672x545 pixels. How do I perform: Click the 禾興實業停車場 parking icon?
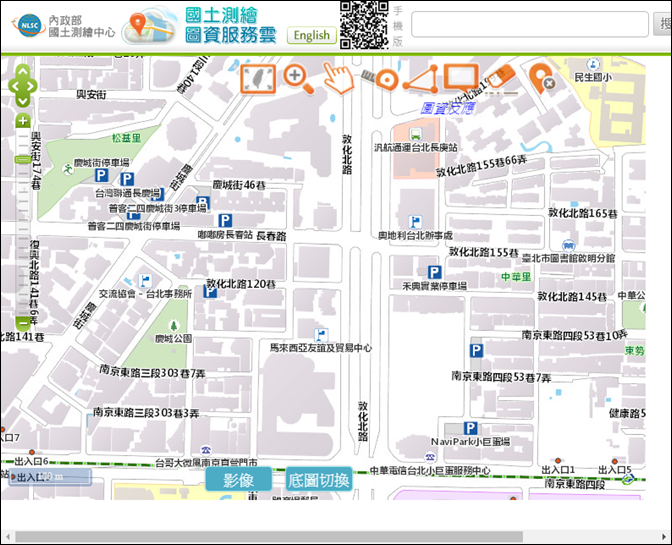coord(435,272)
